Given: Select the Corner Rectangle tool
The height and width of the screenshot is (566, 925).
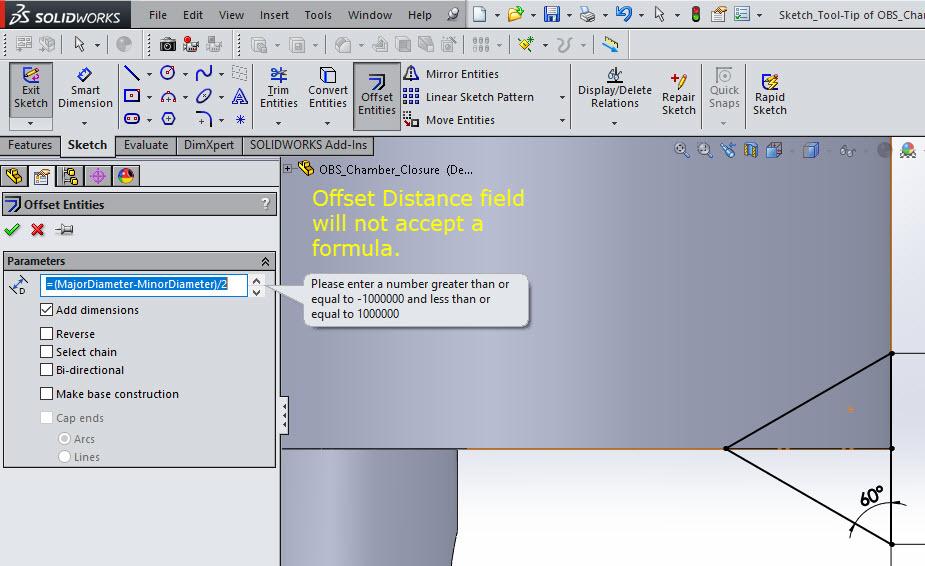Looking at the screenshot, I should click(132, 96).
